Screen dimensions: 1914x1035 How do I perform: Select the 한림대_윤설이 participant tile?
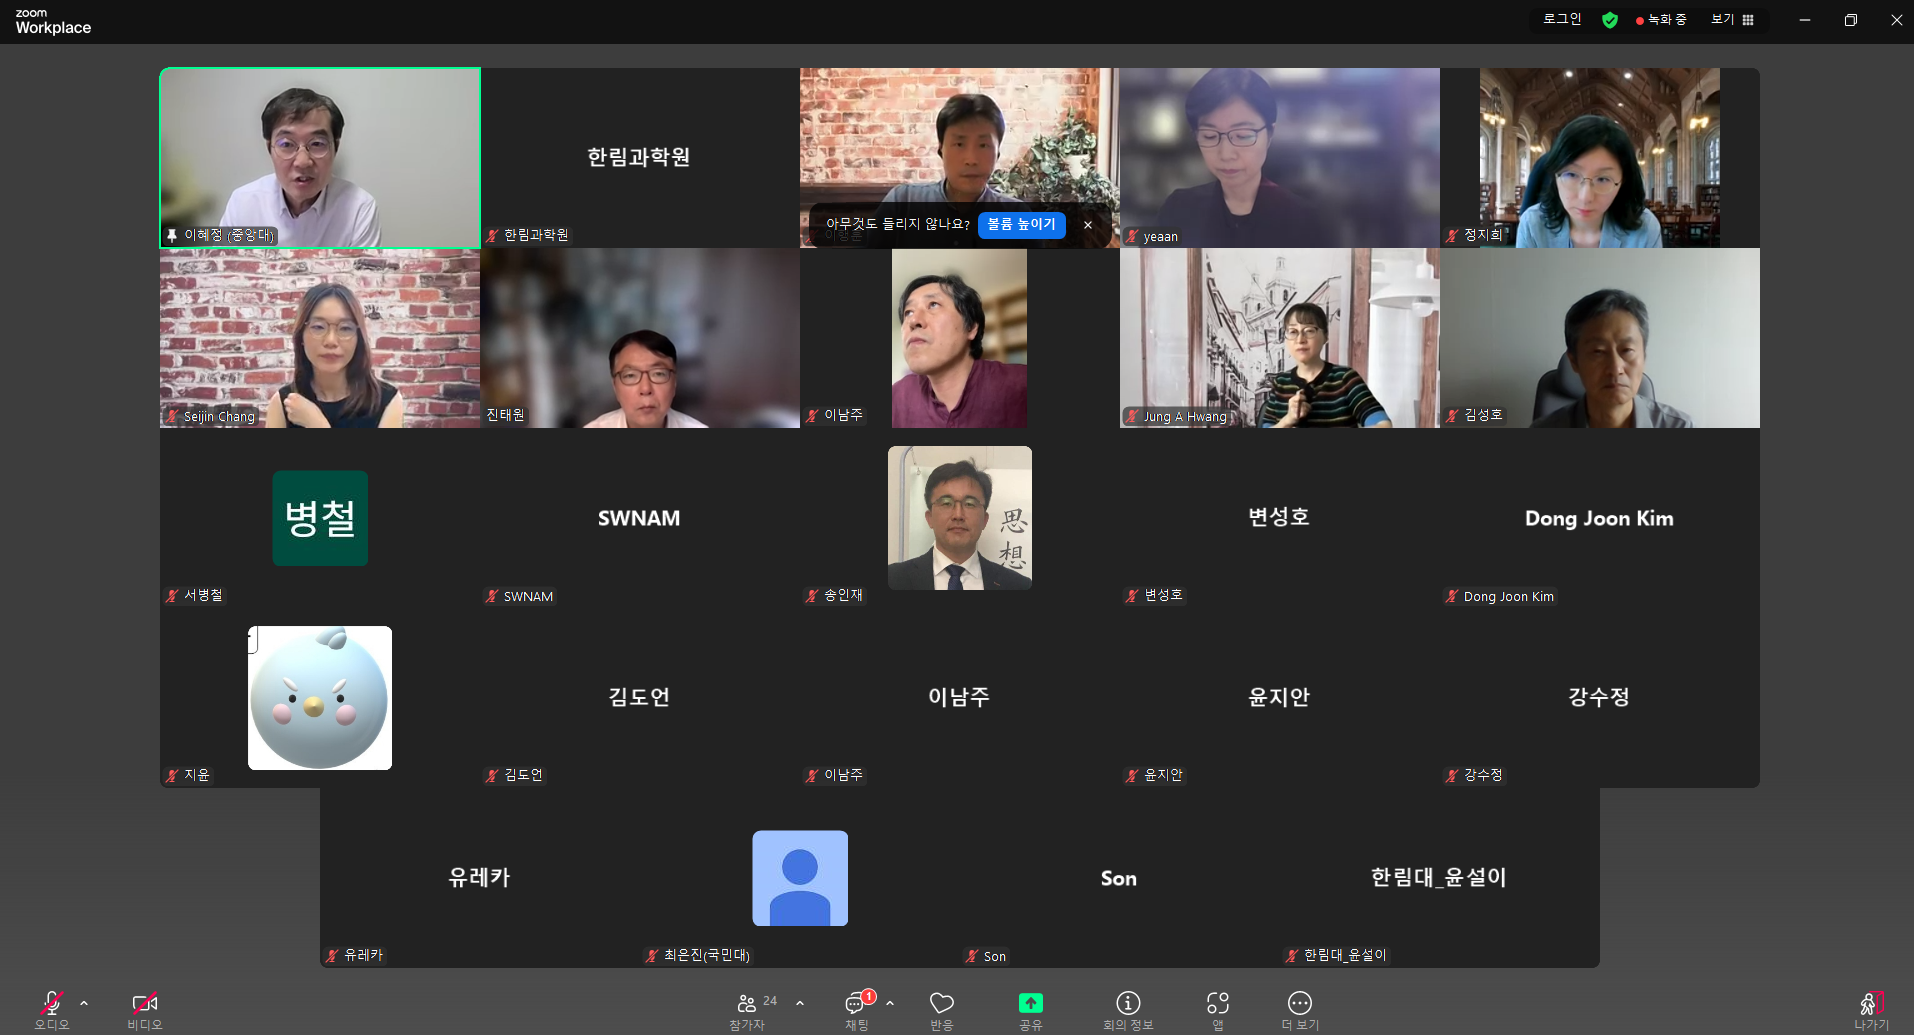click(x=1440, y=878)
